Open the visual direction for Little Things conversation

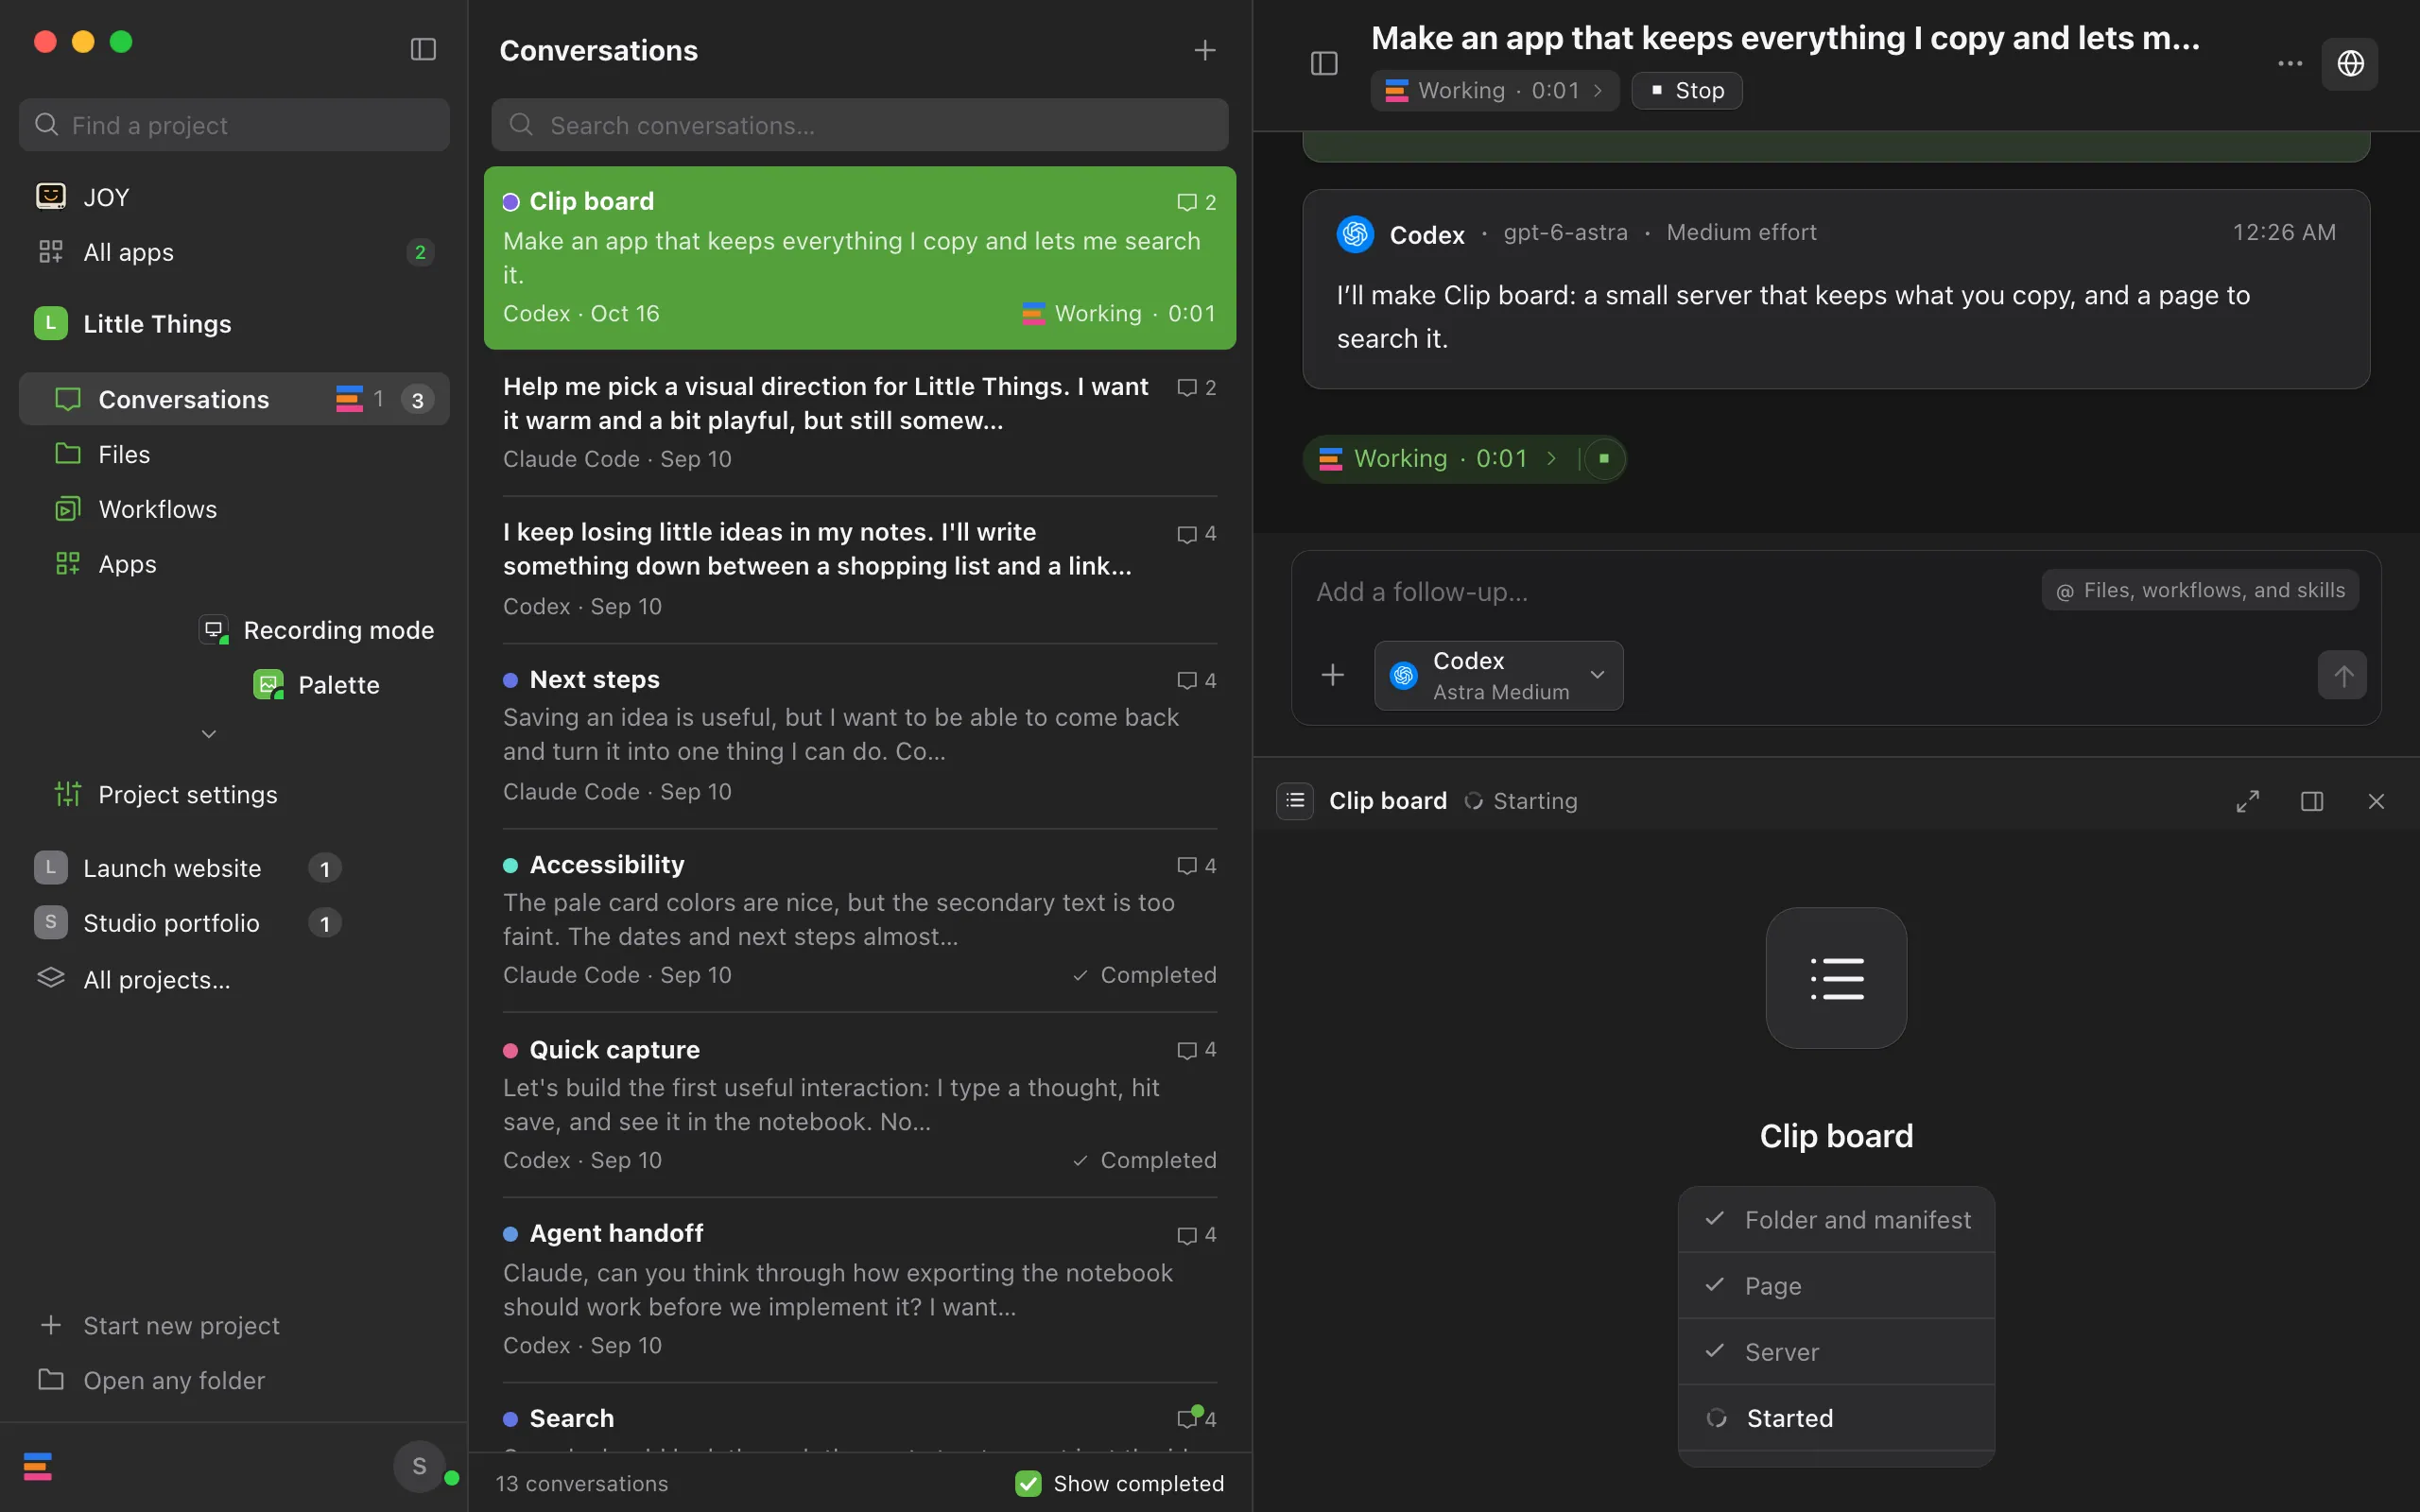859,423
